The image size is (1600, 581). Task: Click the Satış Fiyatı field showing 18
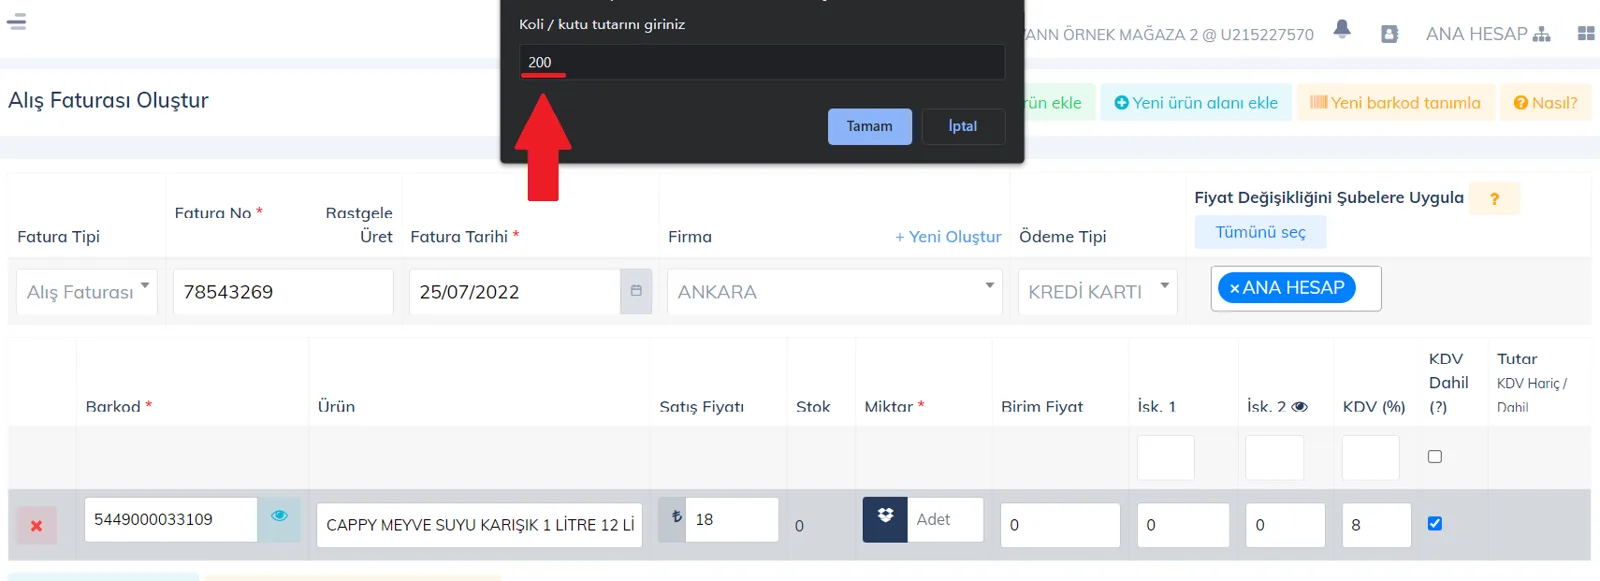click(732, 519)
